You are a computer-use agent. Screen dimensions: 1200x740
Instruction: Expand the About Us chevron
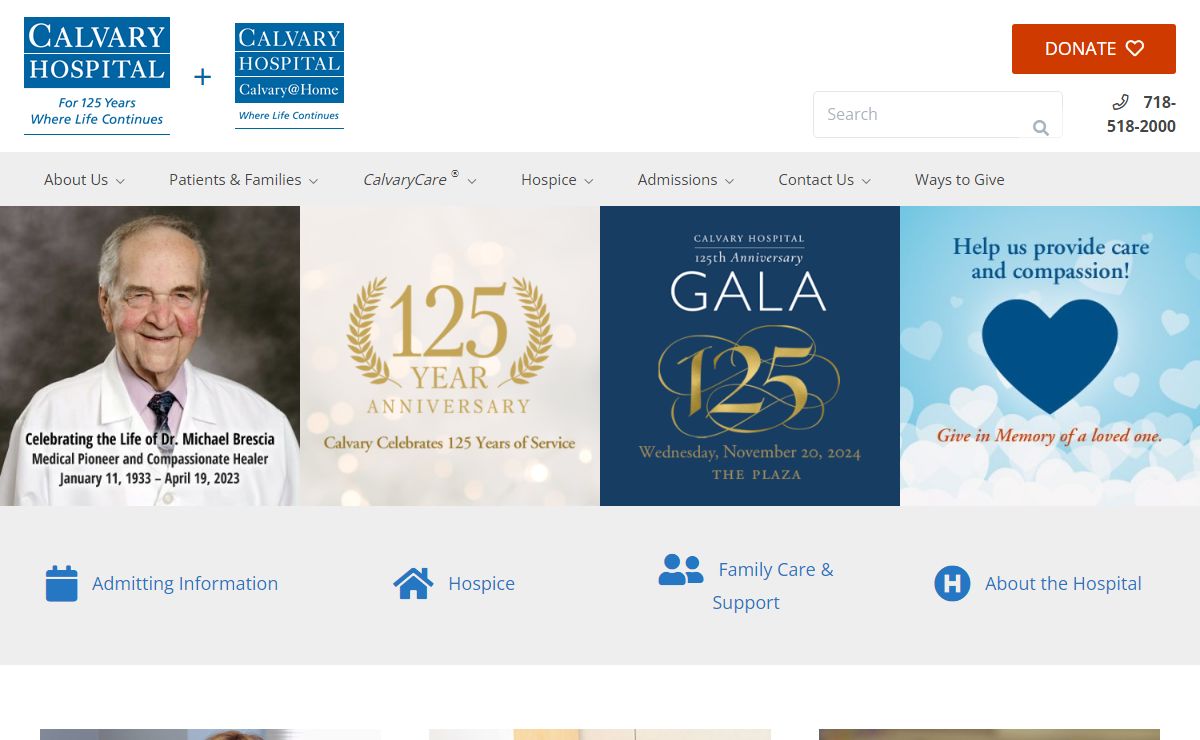pos(120,181)
